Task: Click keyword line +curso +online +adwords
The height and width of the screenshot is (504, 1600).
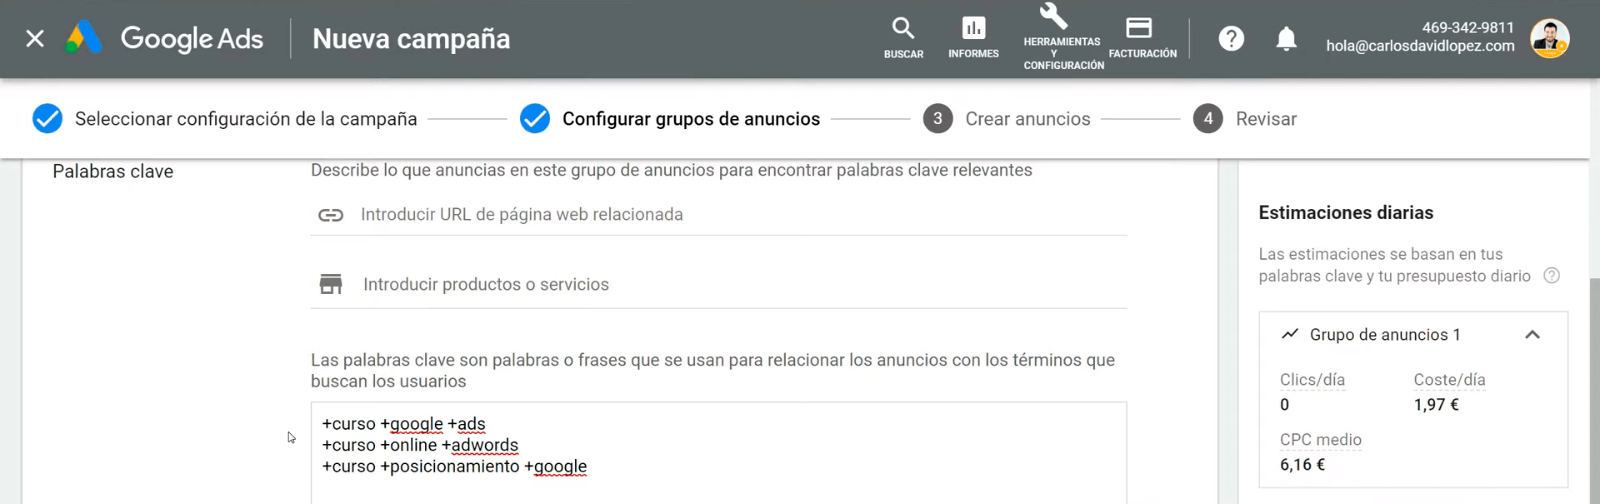Action: [420, 445]
